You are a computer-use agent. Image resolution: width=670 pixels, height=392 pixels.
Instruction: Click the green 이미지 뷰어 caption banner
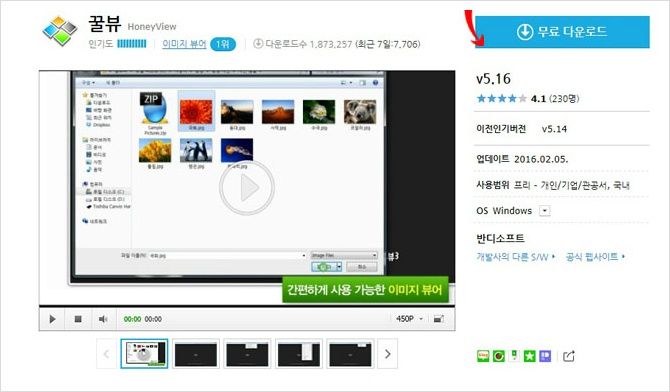(x=365, y=289)
